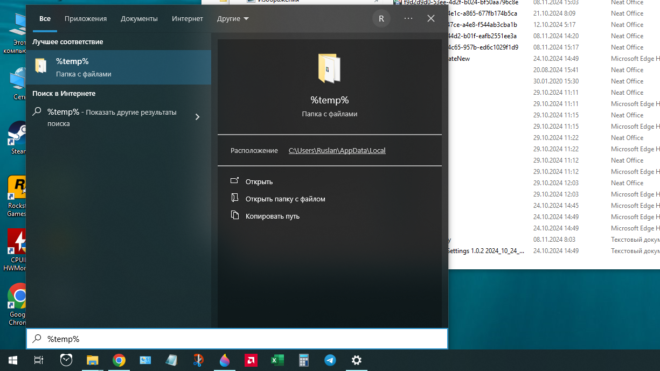The image size is (660, 371).
Task: Expand the Другие dropdown
Action: pos(233,19)
